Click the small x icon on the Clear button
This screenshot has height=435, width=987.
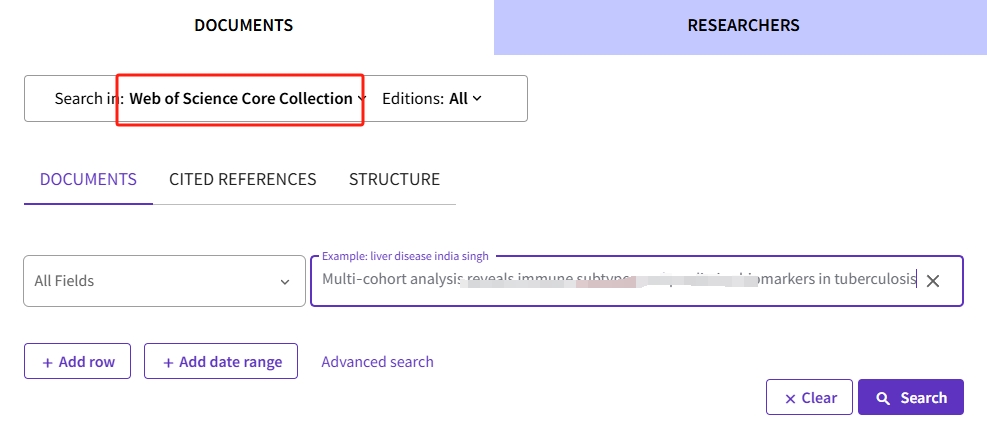pyautogui.click(x=790, y=398)
